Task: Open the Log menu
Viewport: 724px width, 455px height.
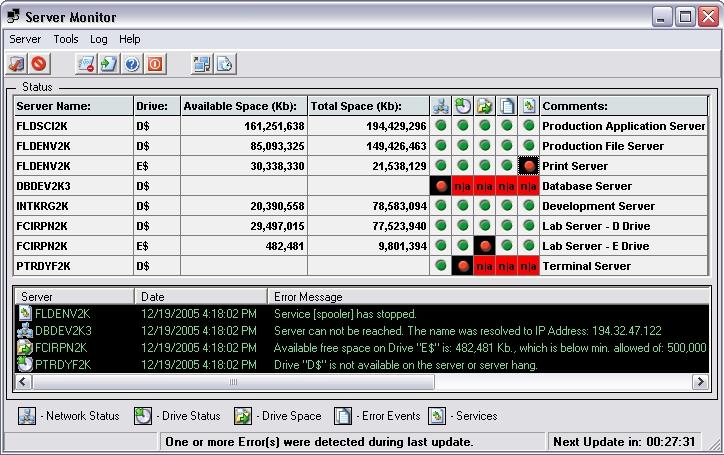Action: point(99,39)
